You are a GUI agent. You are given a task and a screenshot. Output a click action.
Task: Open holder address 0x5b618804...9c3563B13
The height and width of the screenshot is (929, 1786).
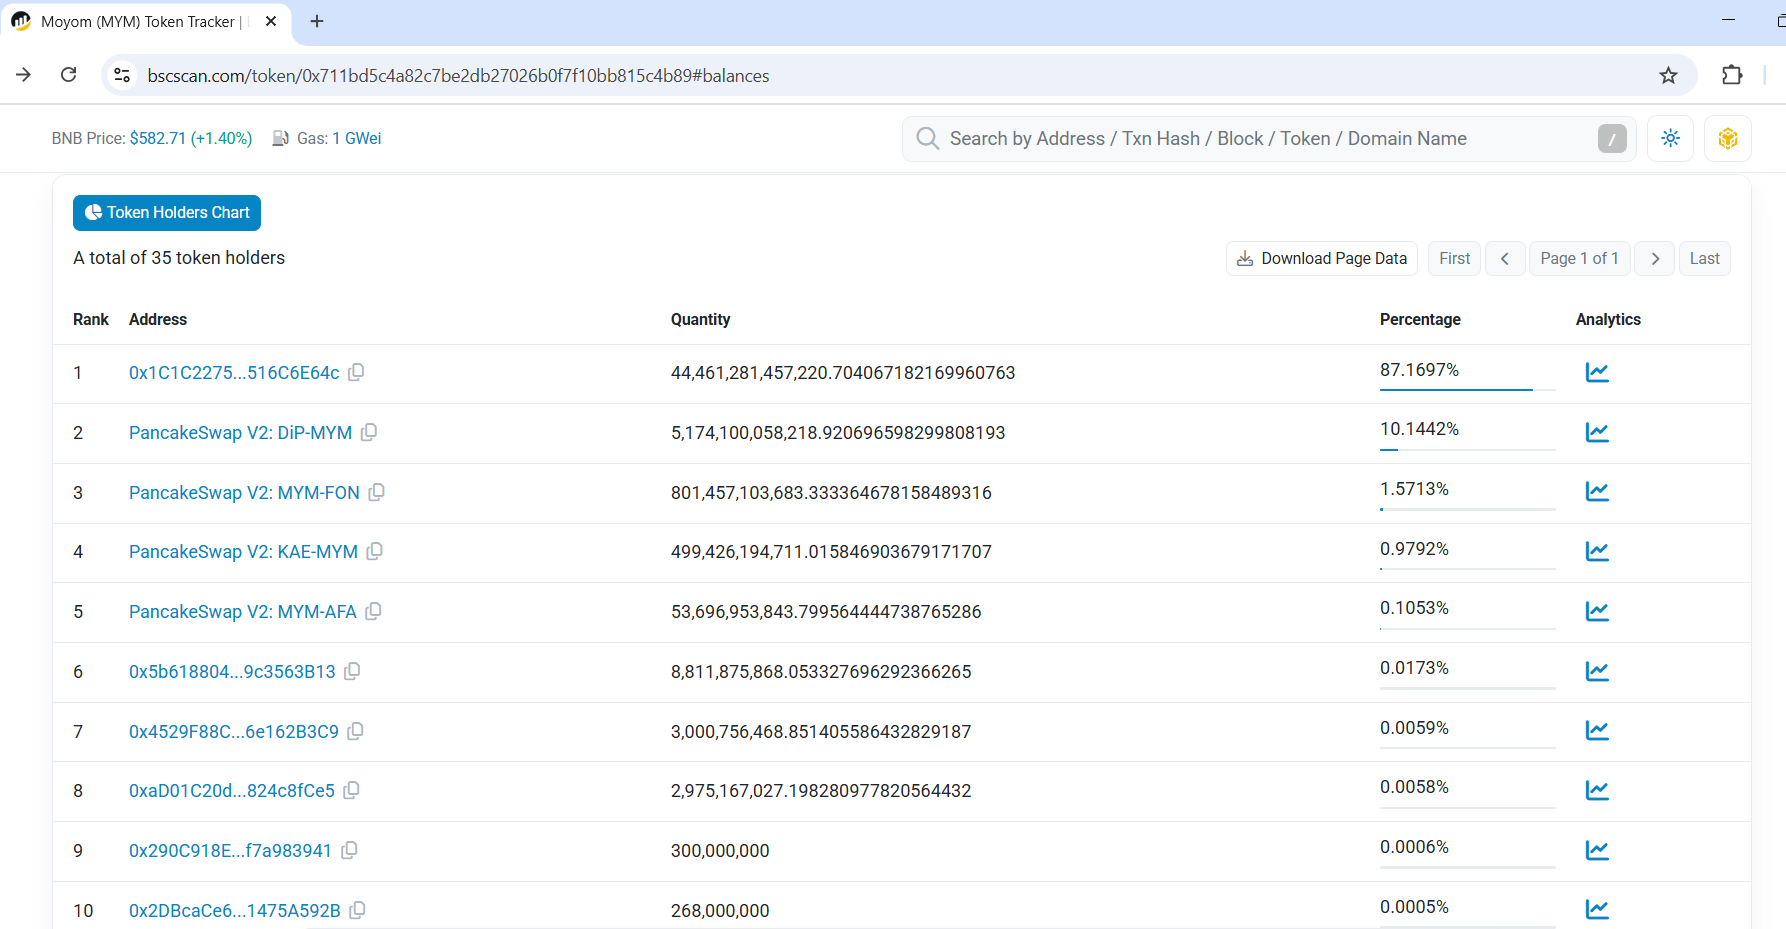click(x=232, y=672)
